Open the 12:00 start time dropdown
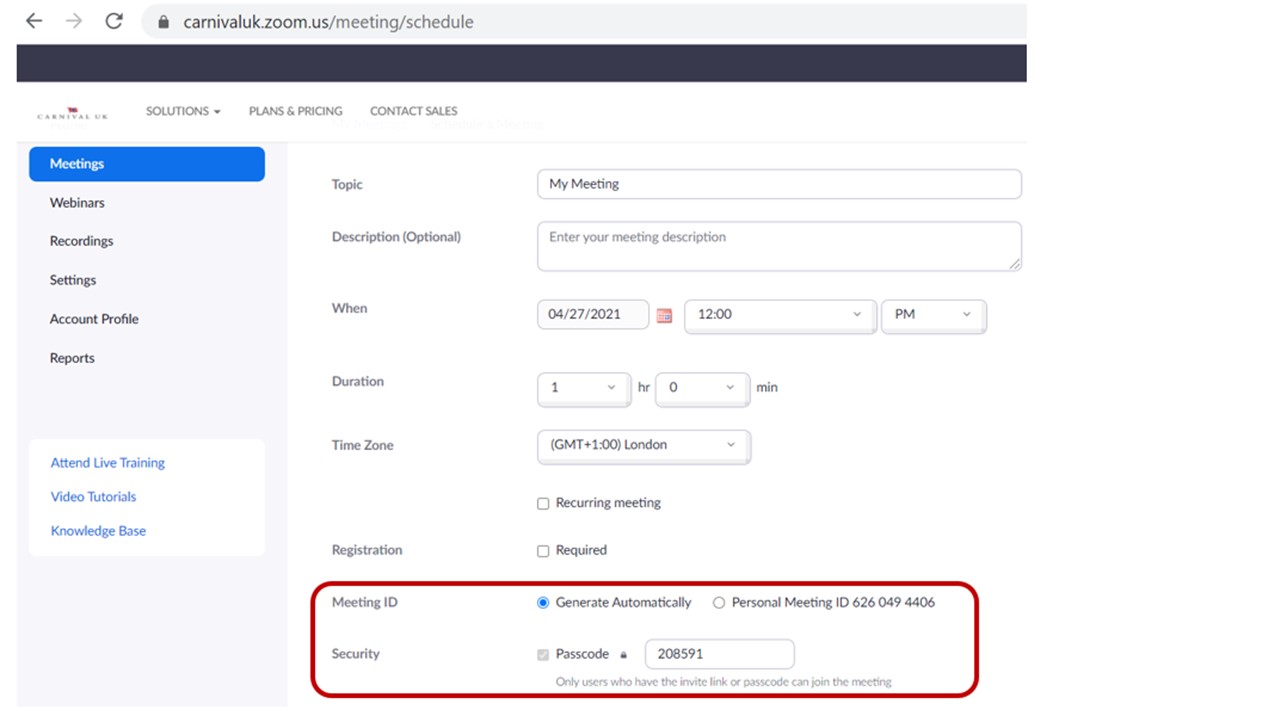Viewport: 1280px width, 720px height. click(x=779, y=315)
